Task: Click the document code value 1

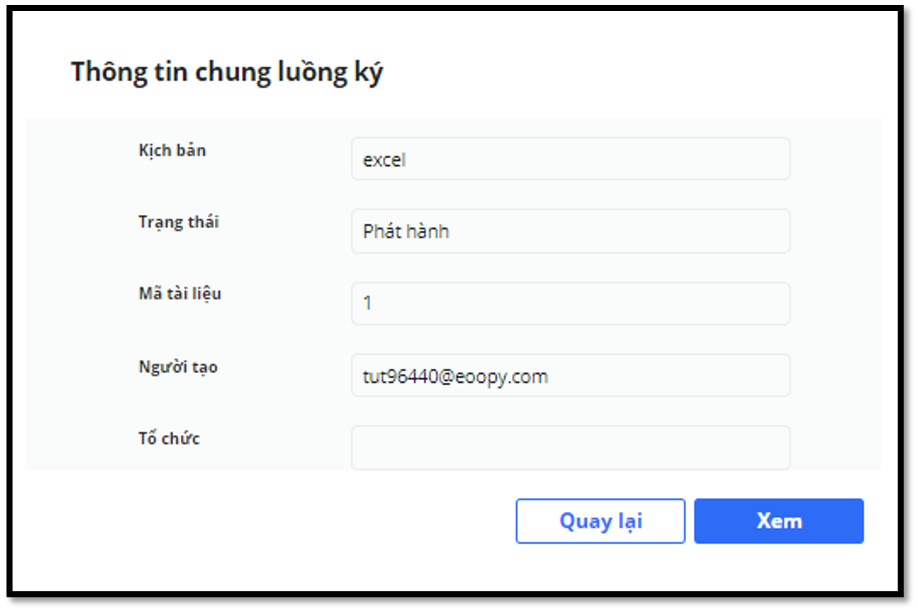Action: [367, 303]
